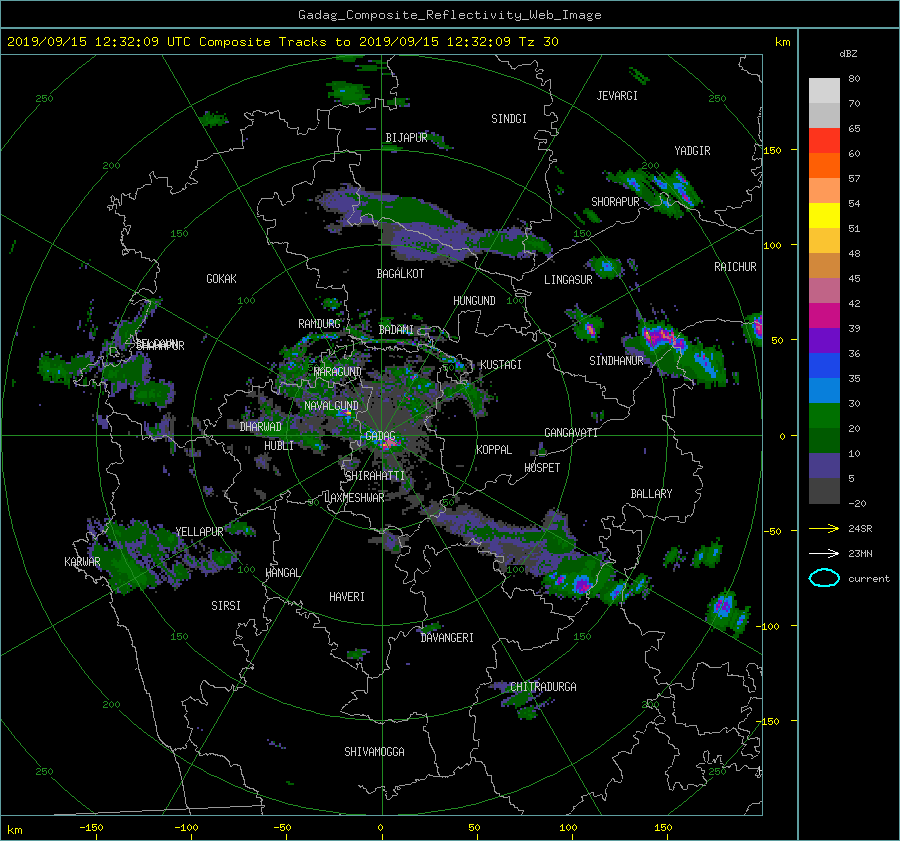Click the LINGASUR city label

[x=568, y=280]
